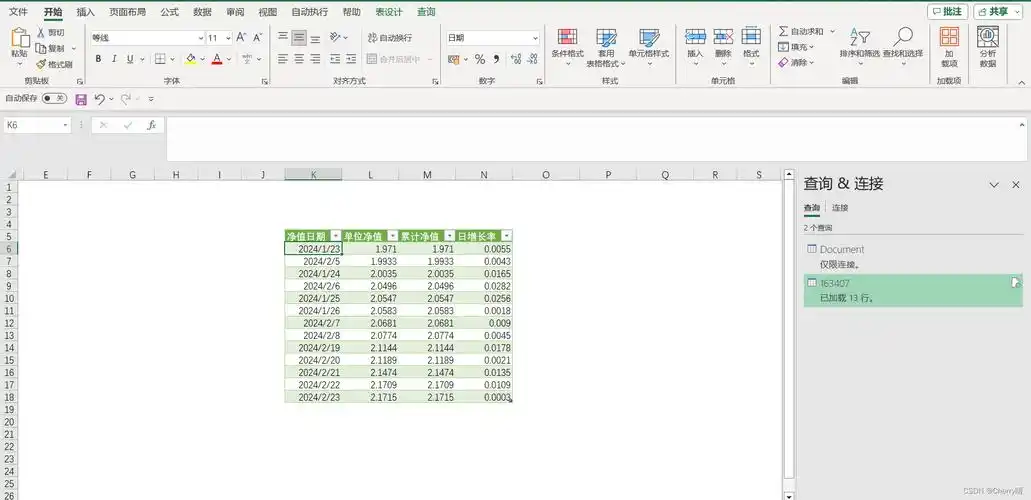Viewport: 1031px width, 500px height.
Task: Open the font size dropdown showing 11
Action: pos(228,38)
